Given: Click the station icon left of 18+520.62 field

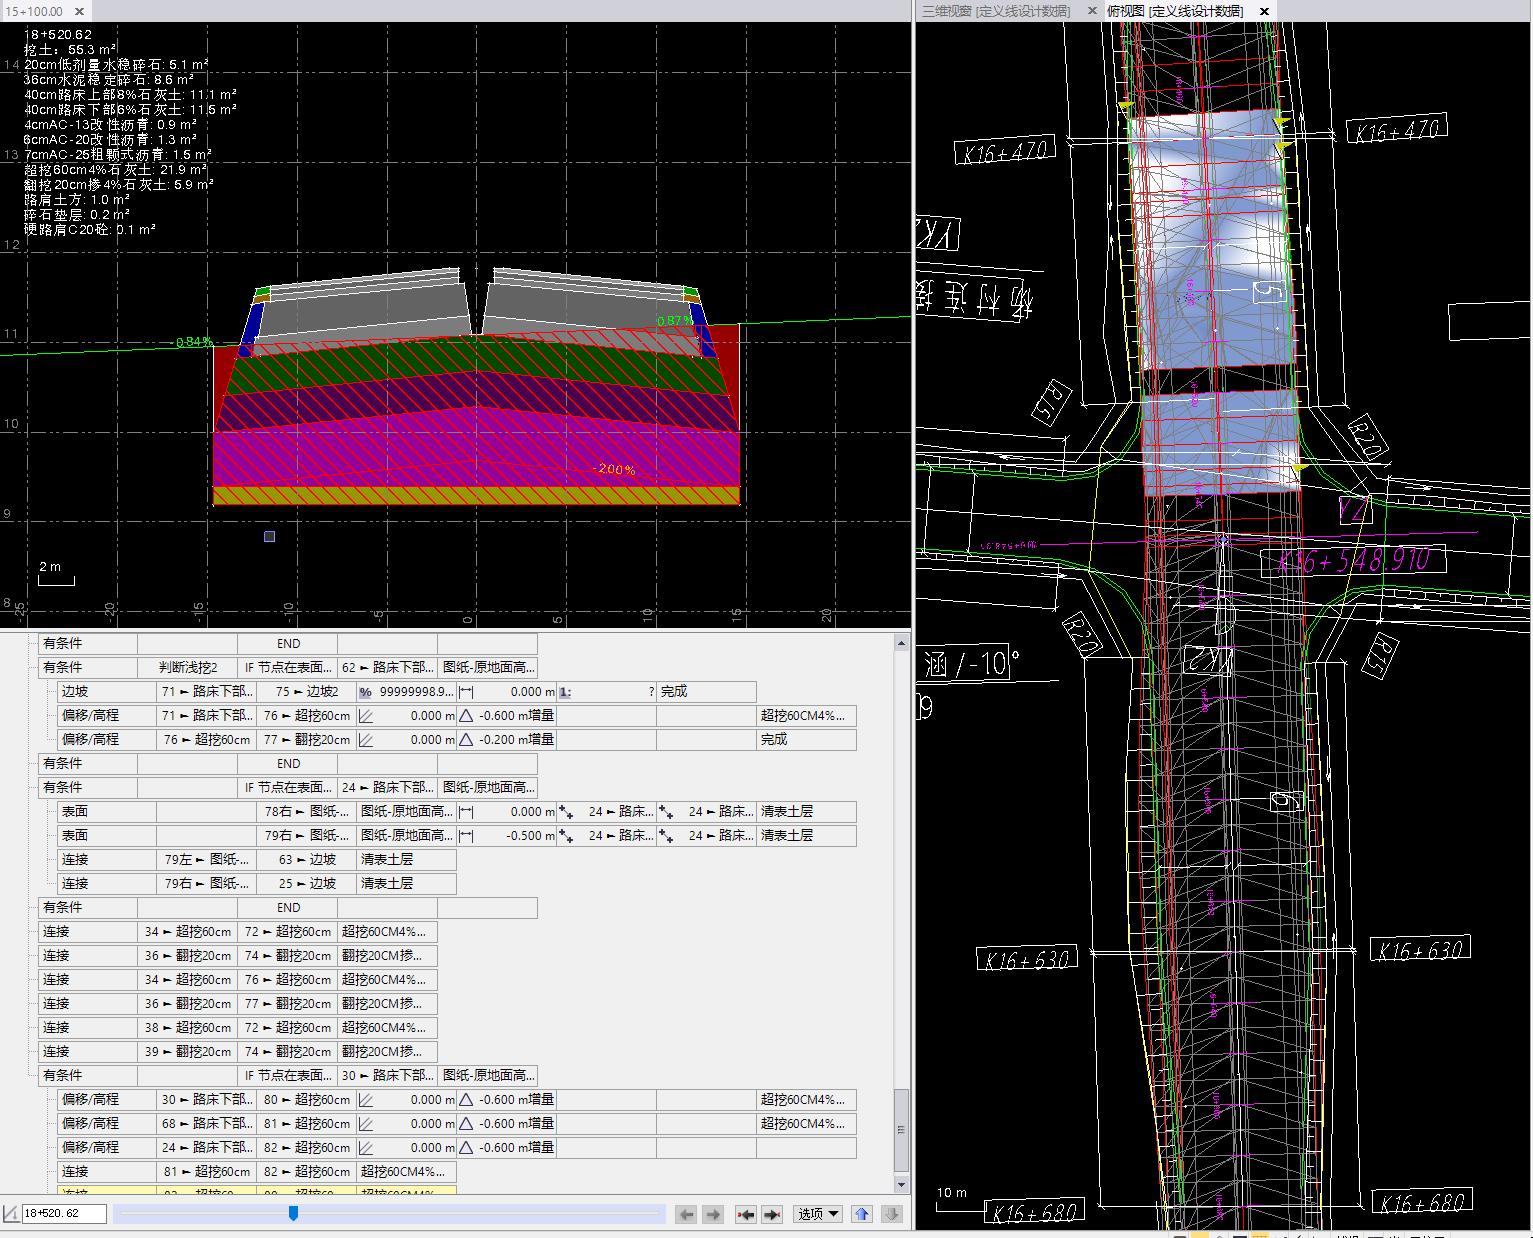Looking at the screenshot, I should pos(11,1214).
